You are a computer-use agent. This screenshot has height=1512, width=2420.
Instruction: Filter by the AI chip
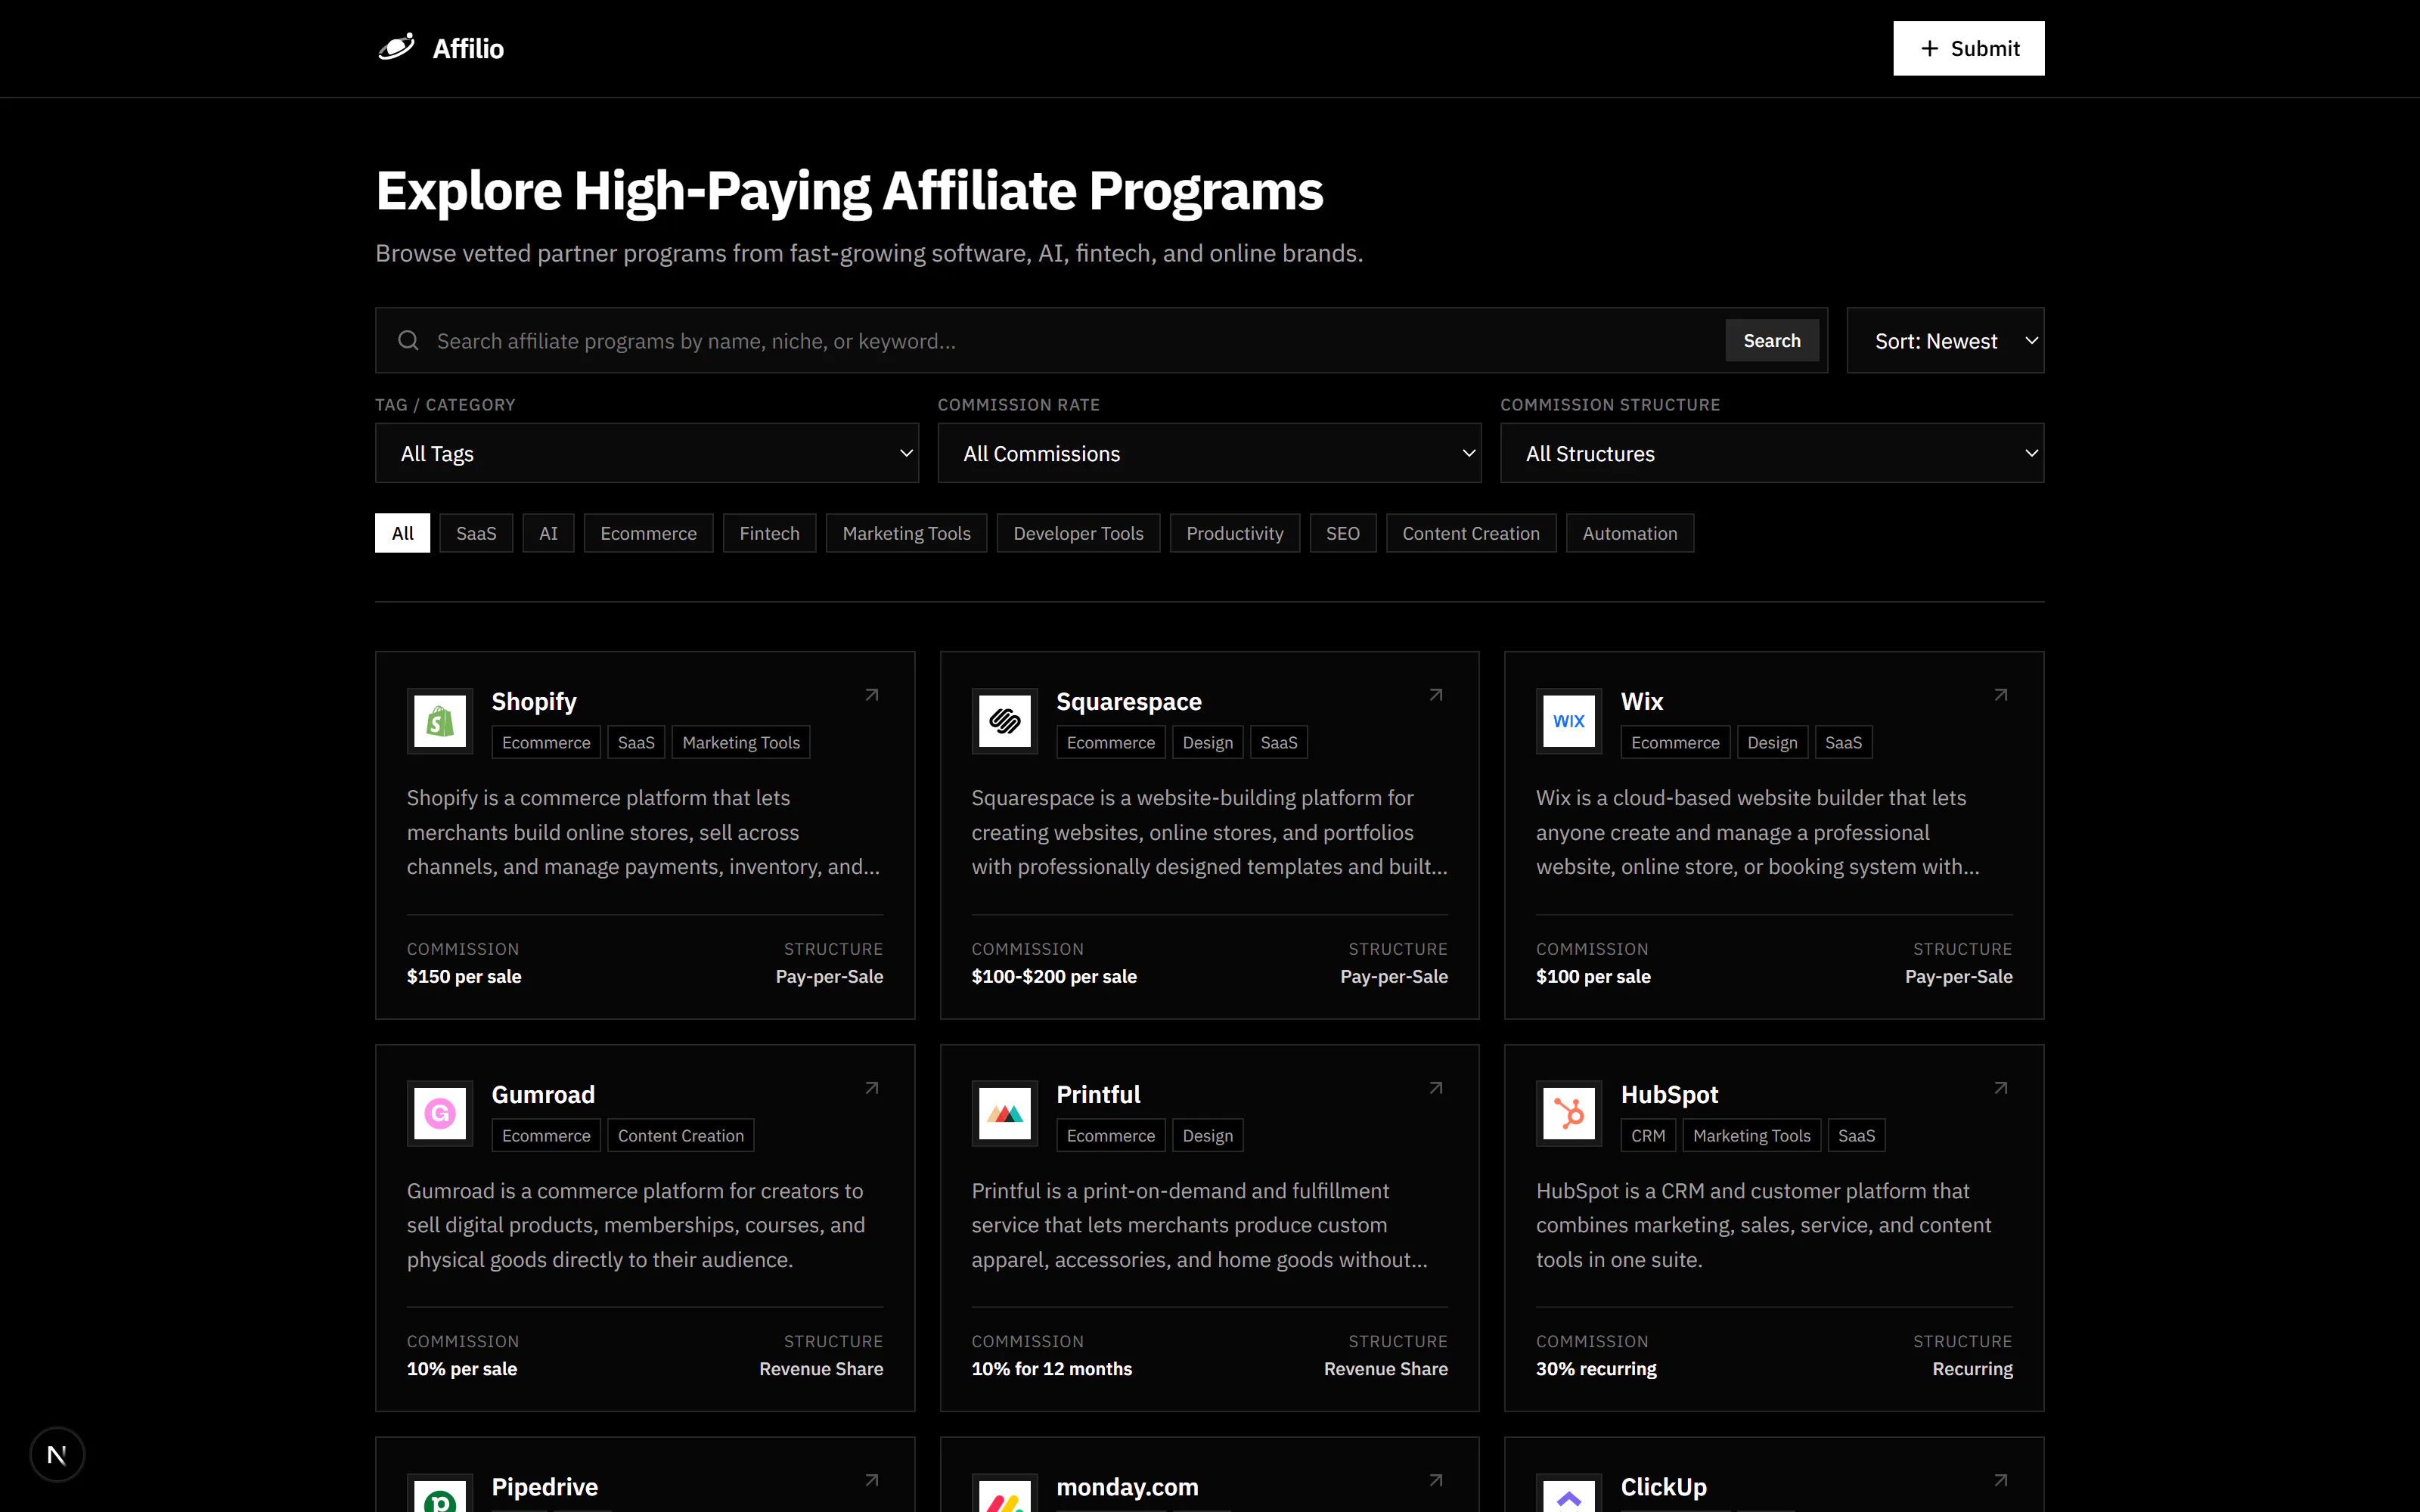pos(548,533)
